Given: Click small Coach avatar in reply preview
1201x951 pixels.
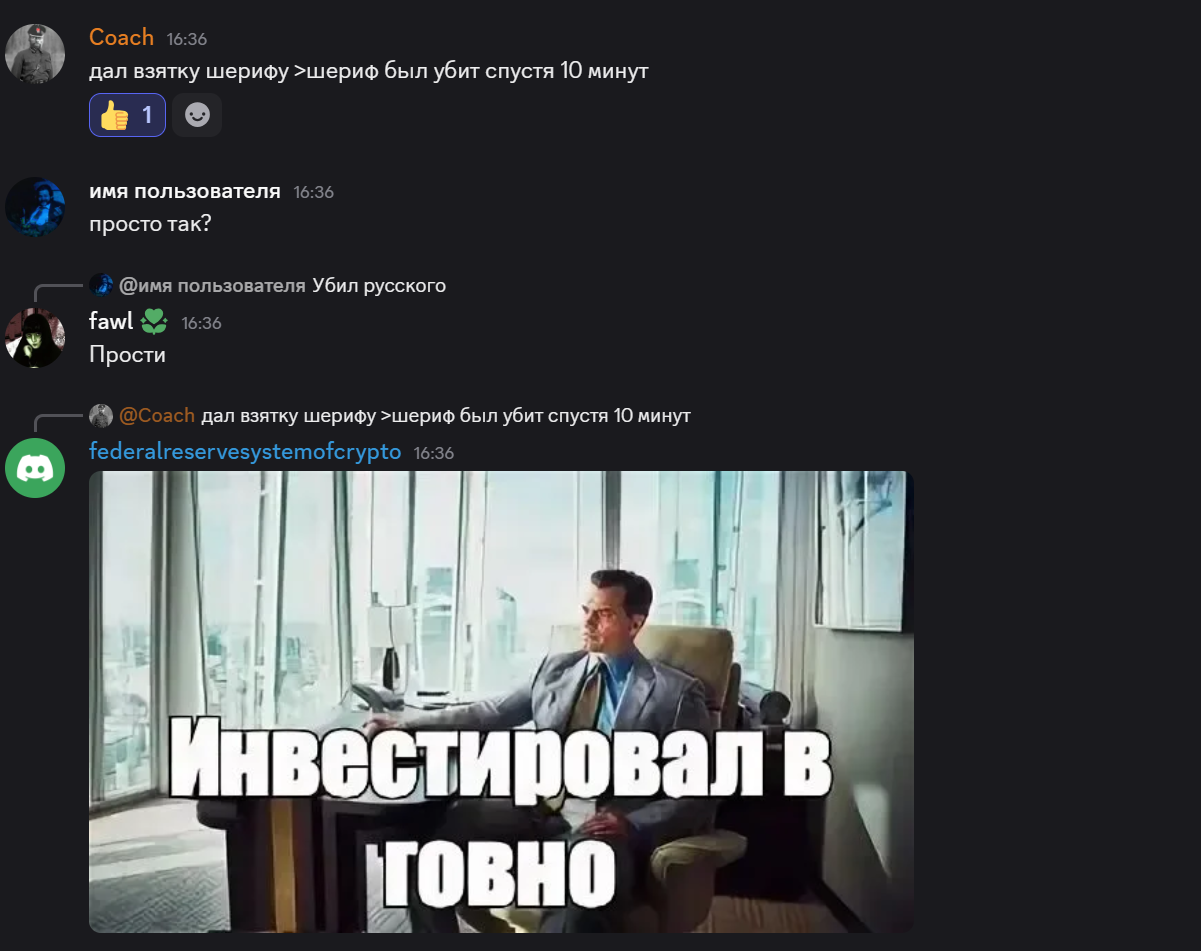Looking at the screenshot, I should [101, 415].
